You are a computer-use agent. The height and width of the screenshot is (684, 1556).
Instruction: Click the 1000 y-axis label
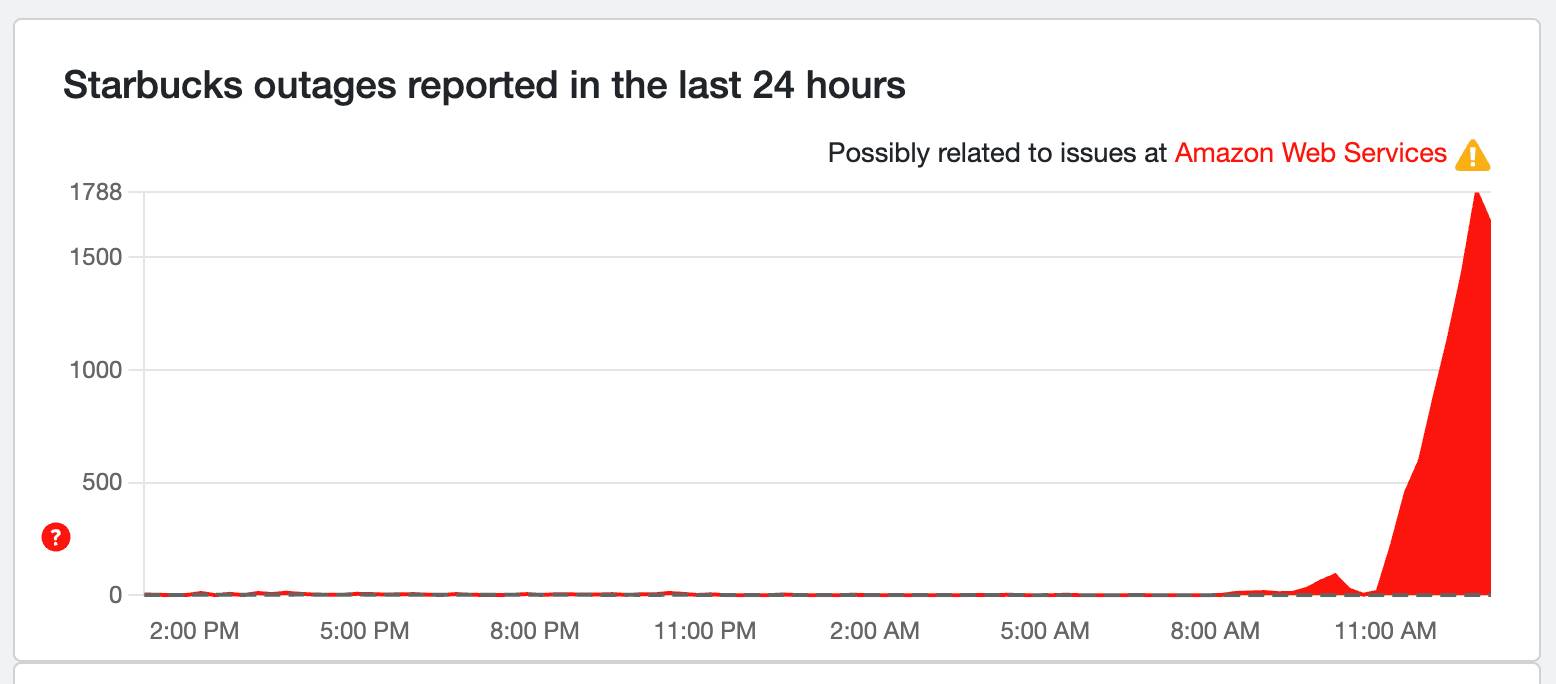tap(95, 370)
